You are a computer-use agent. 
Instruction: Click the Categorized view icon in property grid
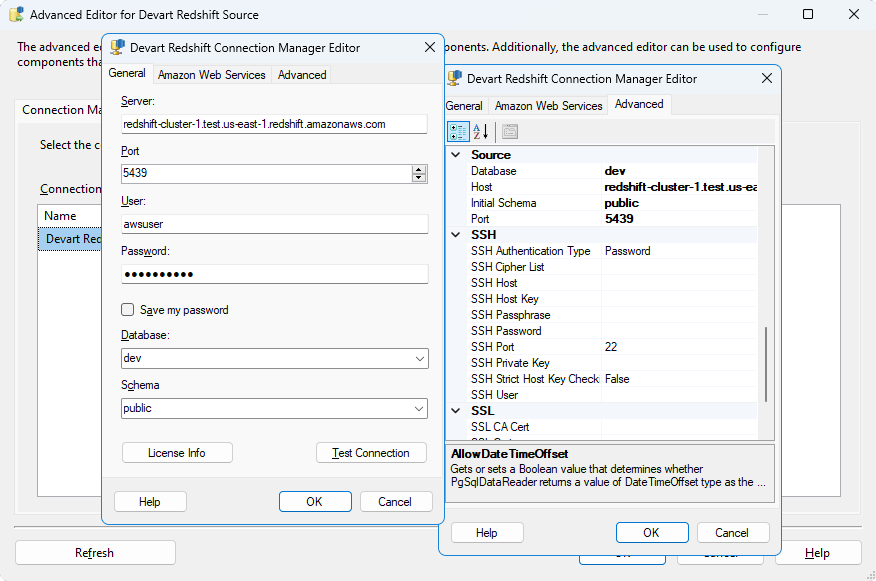(x=459, y=131)
